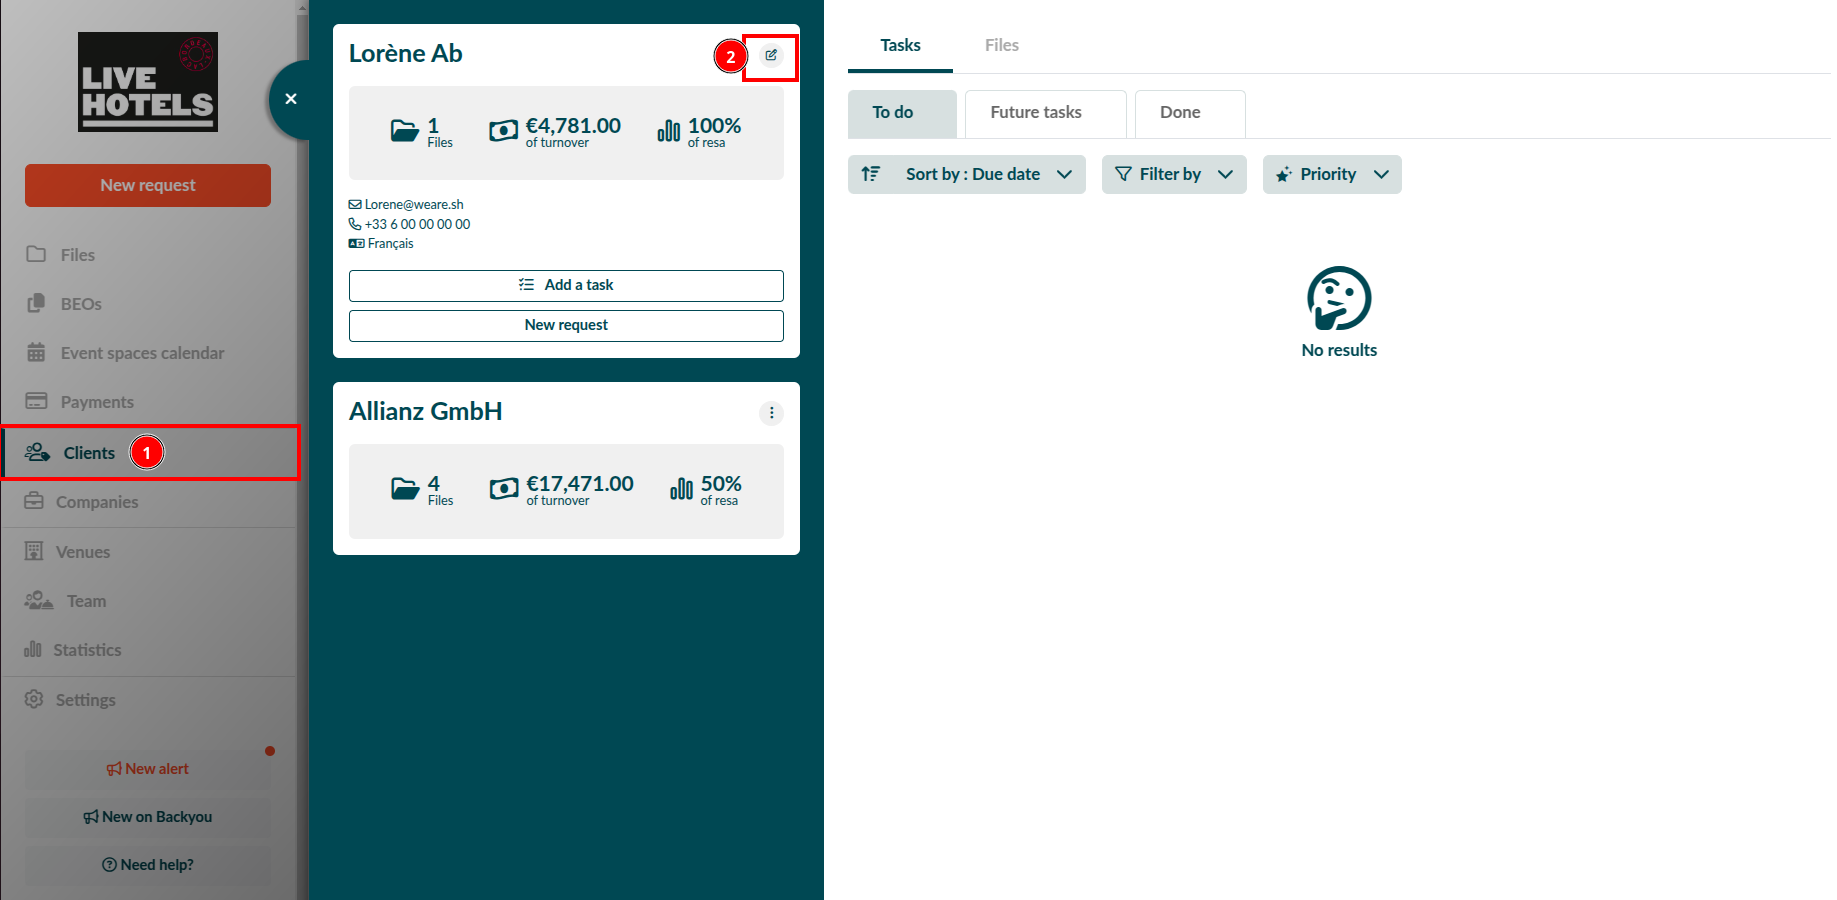The height and width of the screenshot is (900, 1837).
Task: Expand the Sort by: Due date dropdown
Action: click(987, 174)
